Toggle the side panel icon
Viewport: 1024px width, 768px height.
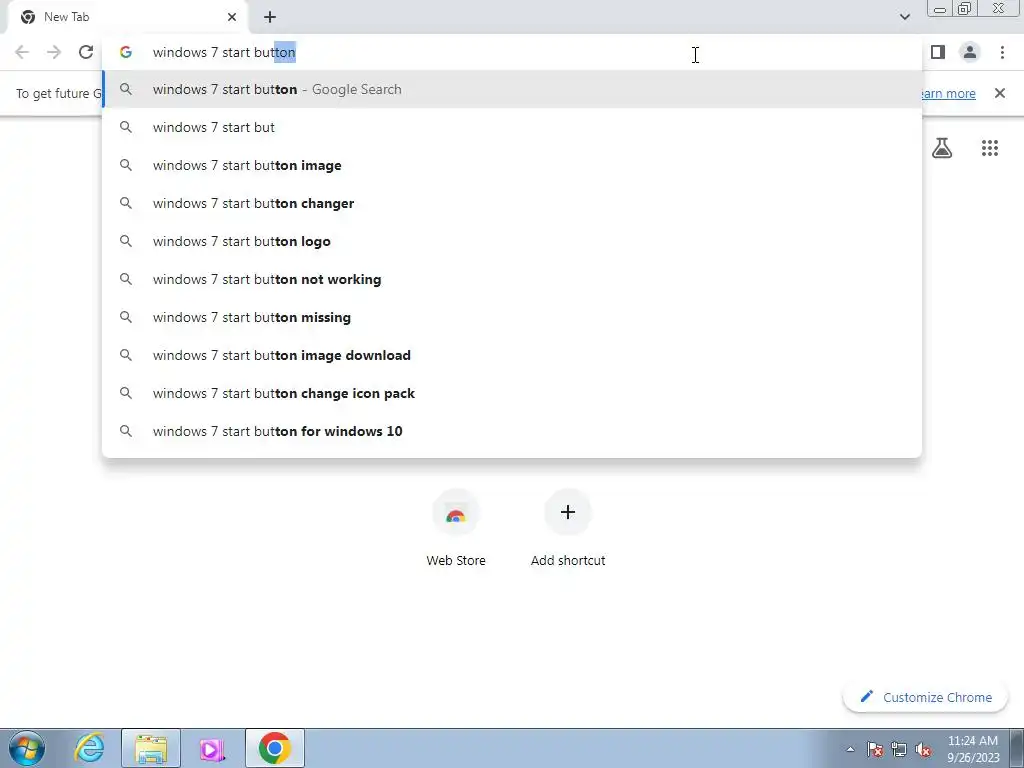click(x=938, y=52)
